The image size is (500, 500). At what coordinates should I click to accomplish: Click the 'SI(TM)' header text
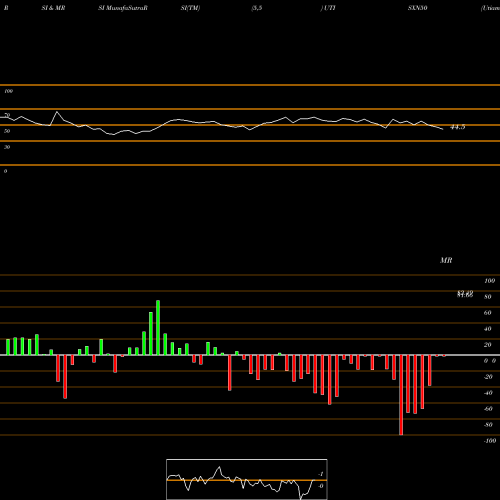[190, 8]
